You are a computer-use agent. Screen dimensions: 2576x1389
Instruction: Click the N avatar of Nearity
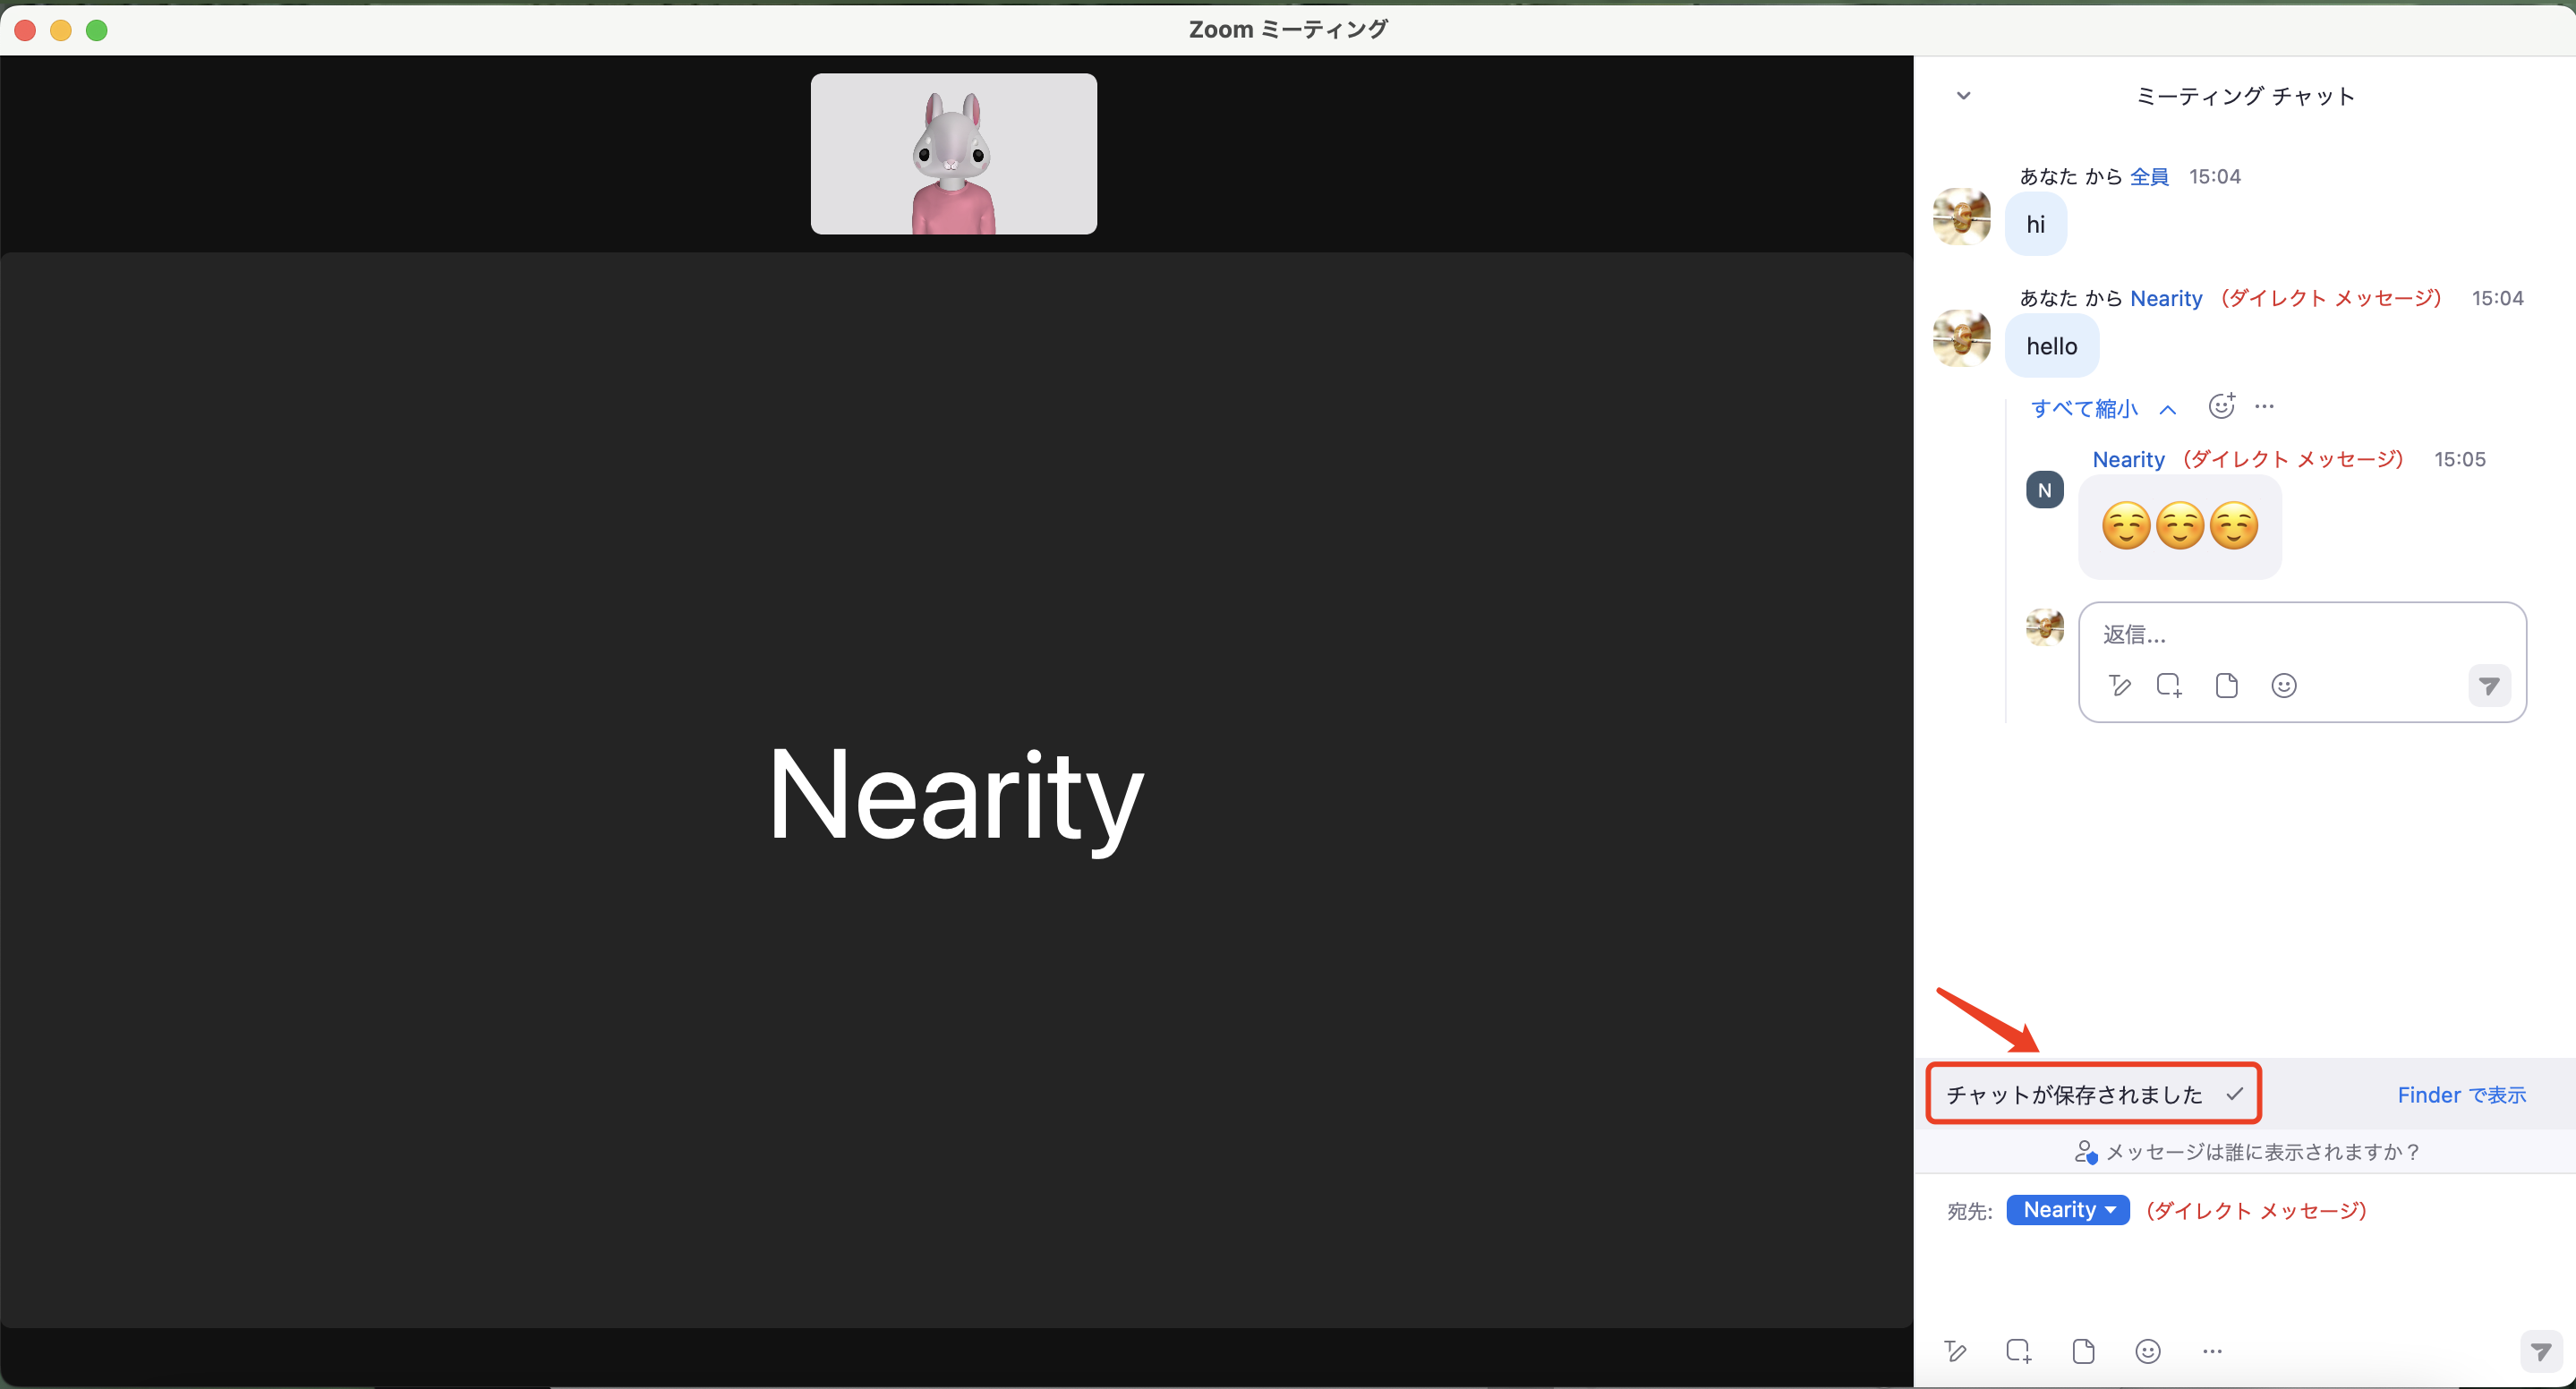[2044, 490]
